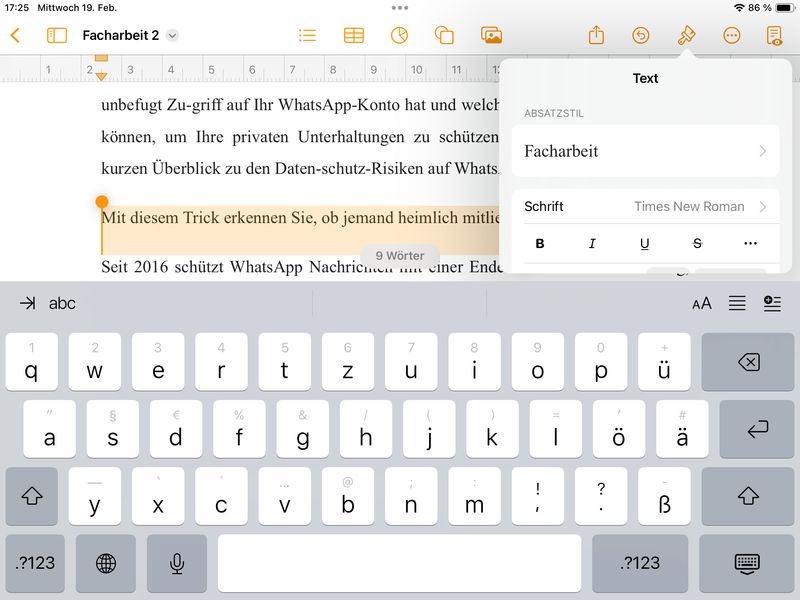800x600 pixels.
Task: Tap the share icon
Action: [x=596, y=35]
